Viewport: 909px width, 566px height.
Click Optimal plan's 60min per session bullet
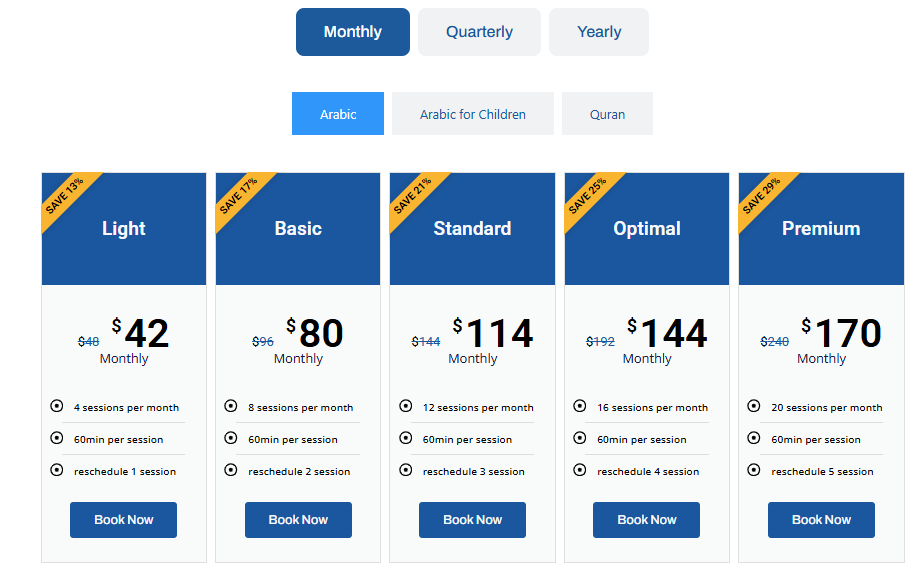580,438
